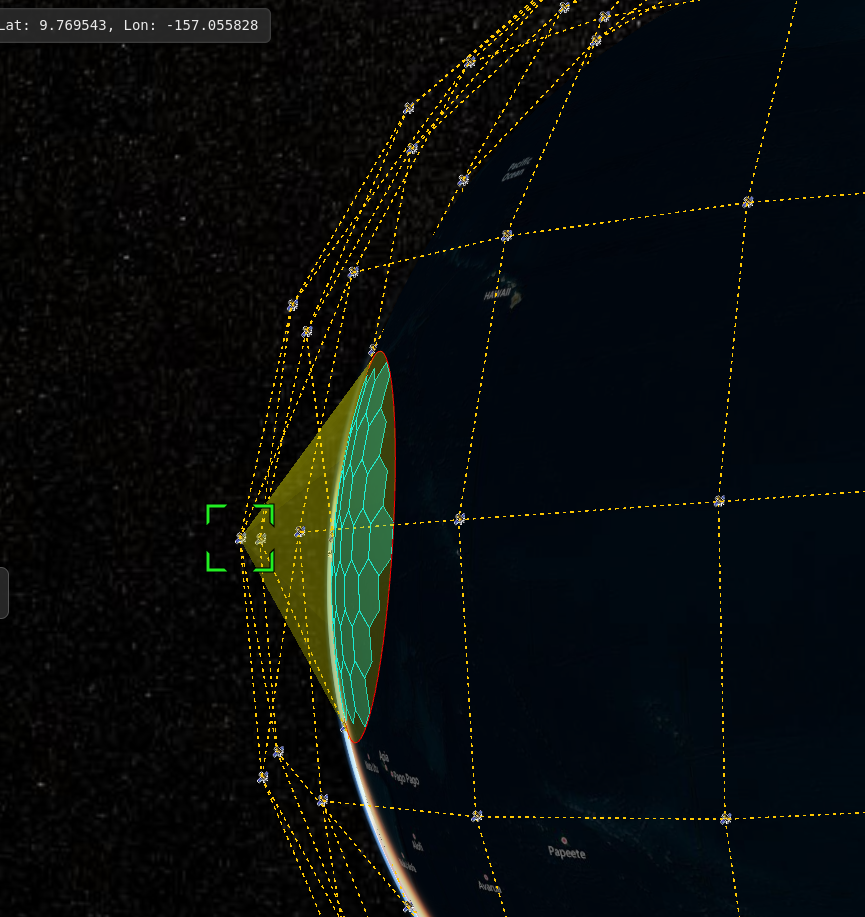Expand the collapsed side panel handle on left edge
The width and height of the screenshot is (865, 917).
(4, 592)
